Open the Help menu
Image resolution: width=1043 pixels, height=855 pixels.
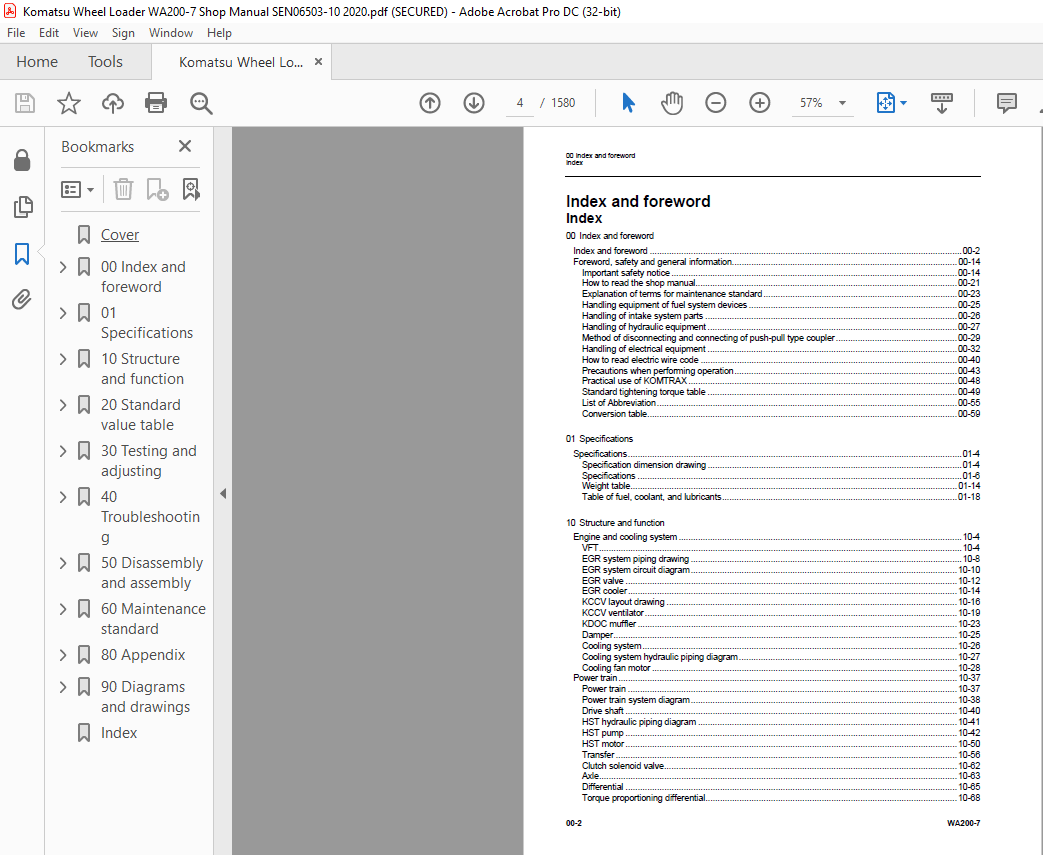(x=219, y=33)
